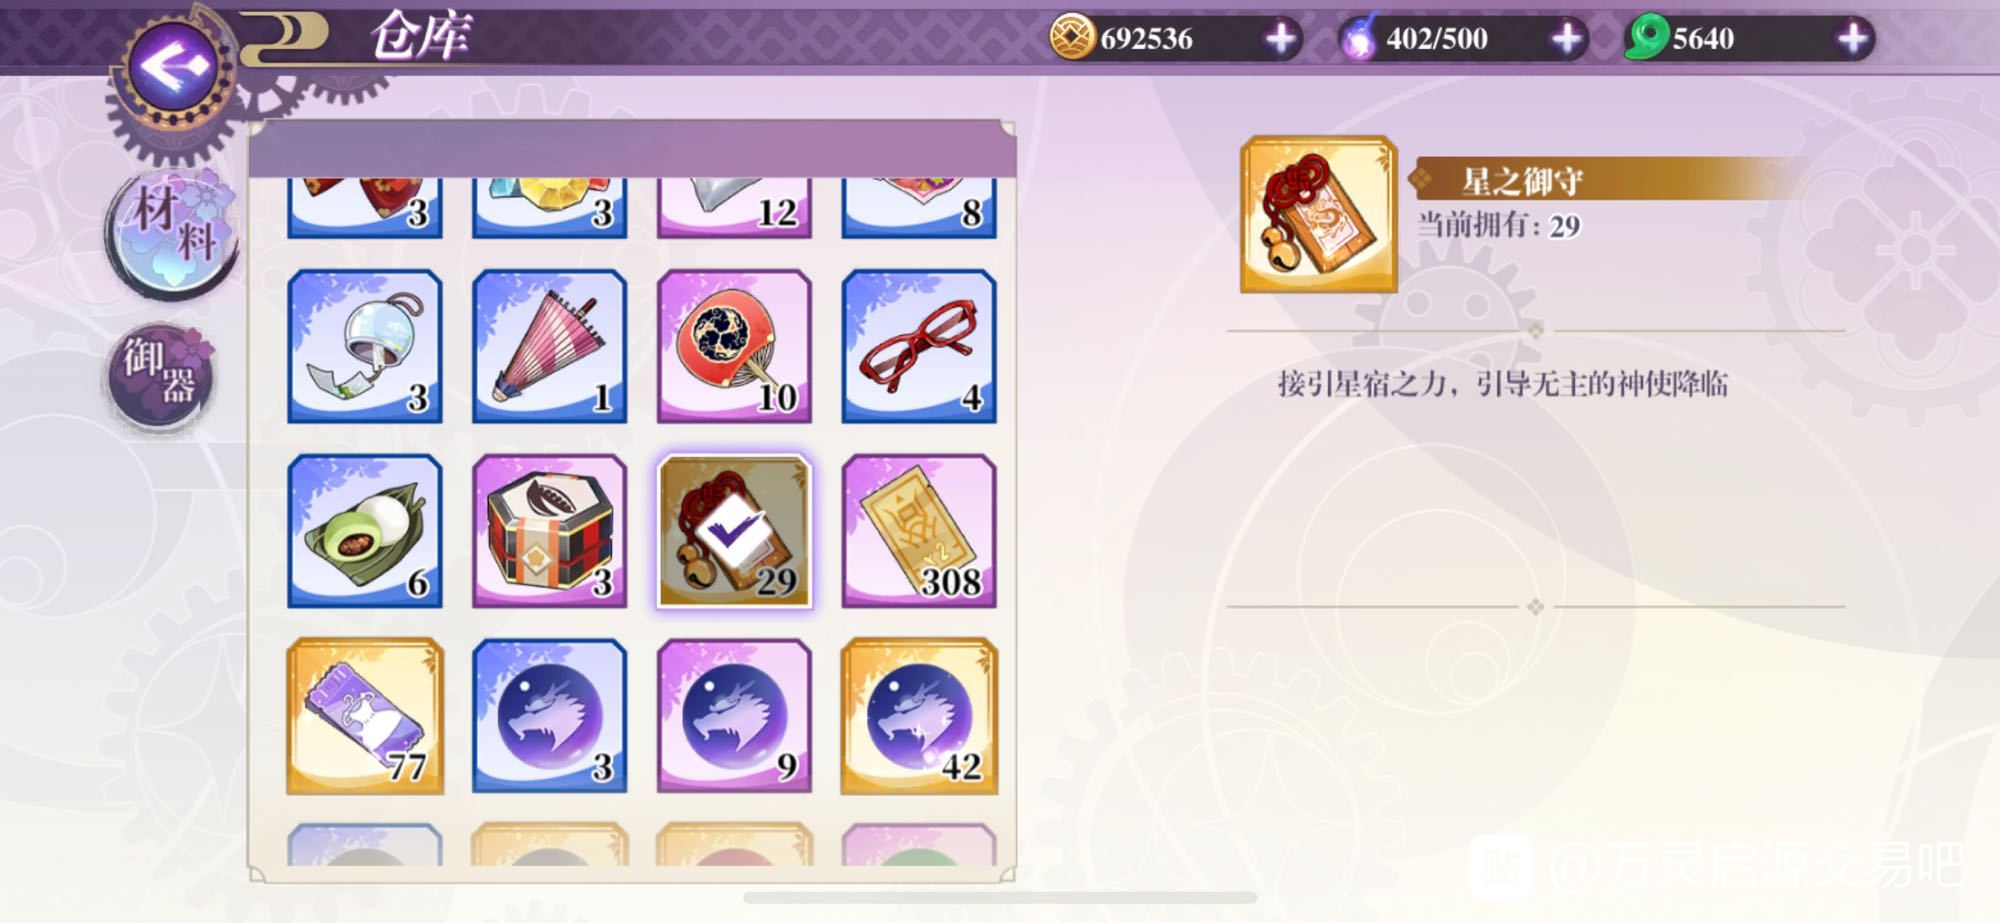Screen dimensions: 2000x923
Task: Add more gold coins with plus button
Action: point(1280,39)
